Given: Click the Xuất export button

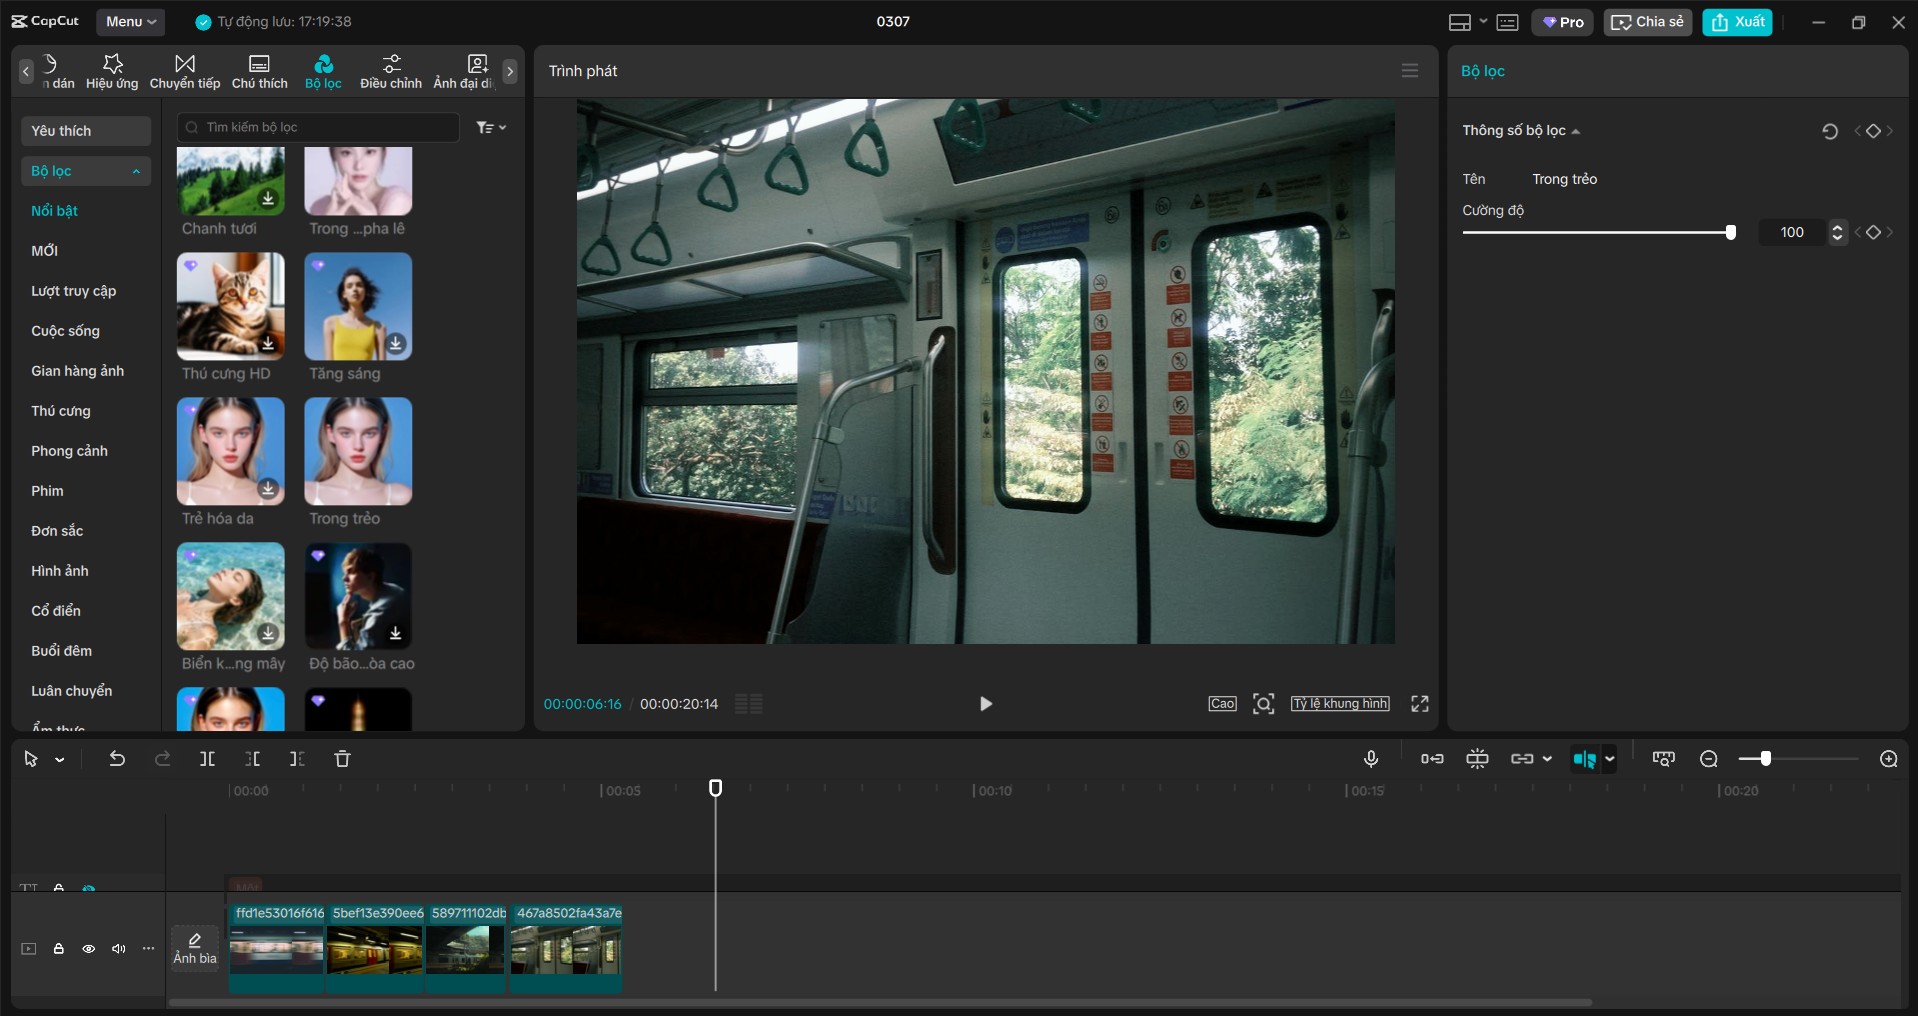Looking at the screenshot, I should pos(1737,22).
